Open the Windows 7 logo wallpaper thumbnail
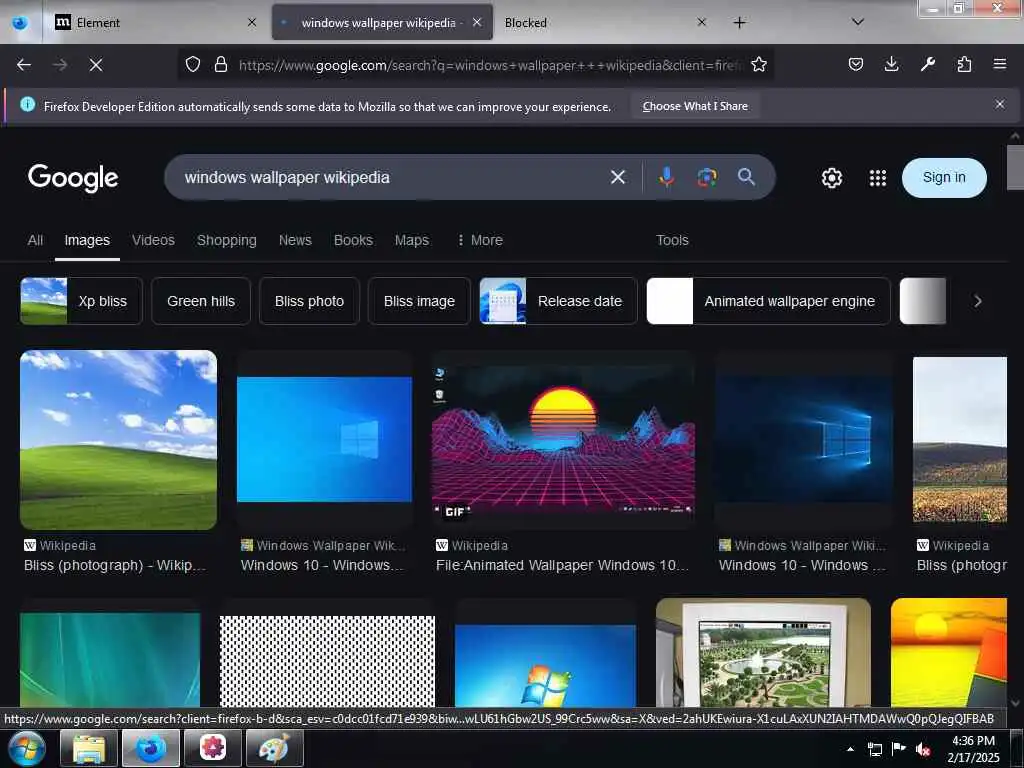Image resolution: width=1024 pixels, height=768 pixels. point(545,666)
